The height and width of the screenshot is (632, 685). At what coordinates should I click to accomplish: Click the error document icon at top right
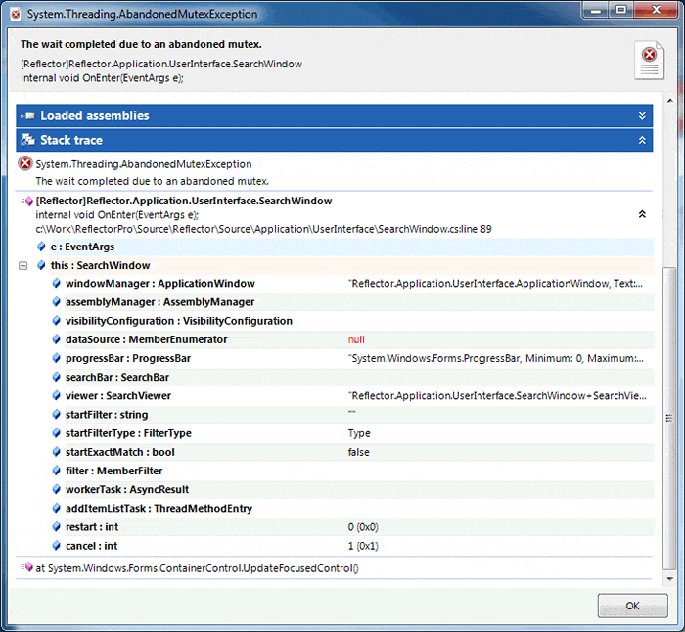point(648,60)
